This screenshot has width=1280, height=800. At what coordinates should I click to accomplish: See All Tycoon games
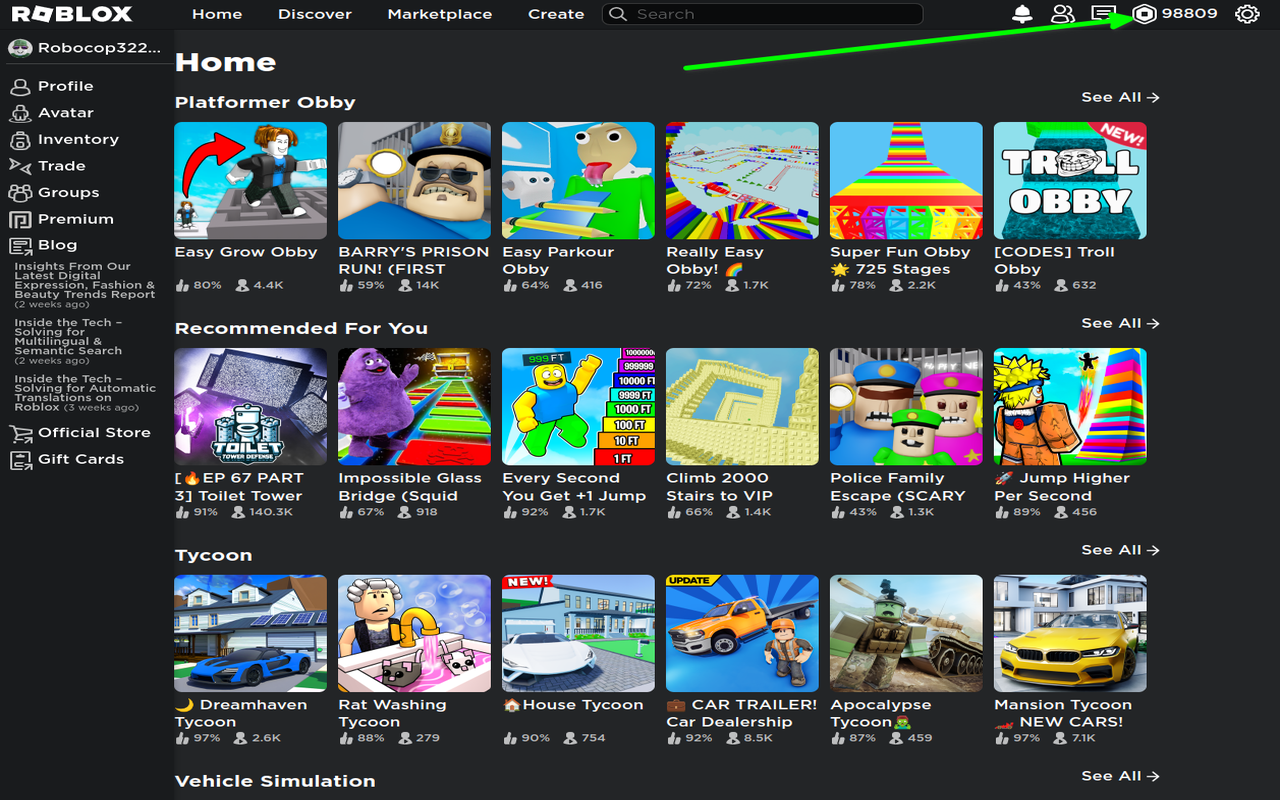click(x=1120, y=550)
